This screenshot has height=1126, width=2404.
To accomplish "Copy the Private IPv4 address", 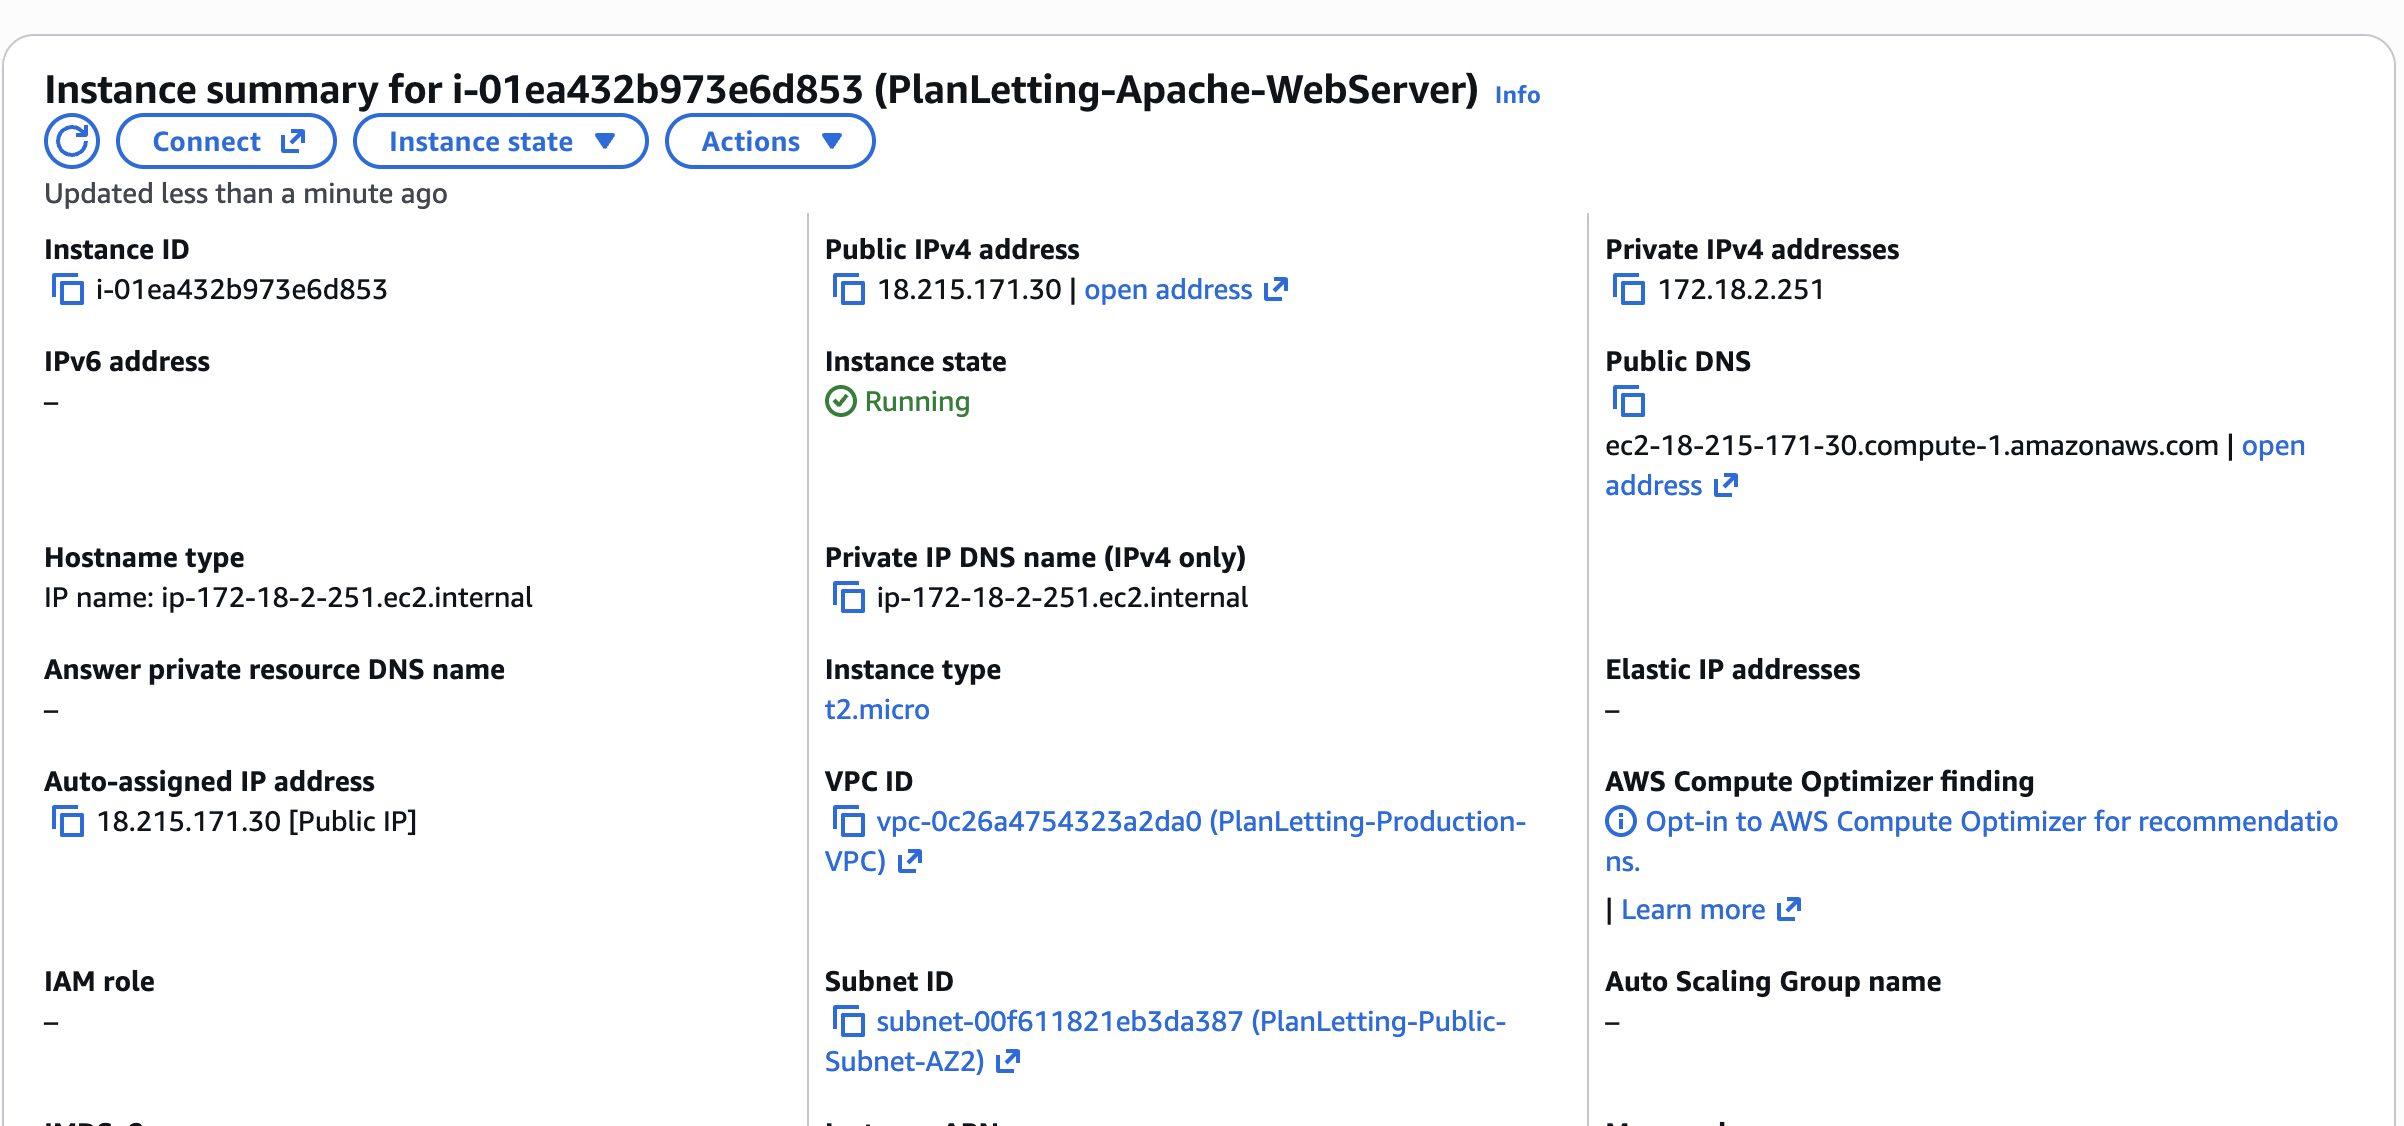I will (1628, 290).
